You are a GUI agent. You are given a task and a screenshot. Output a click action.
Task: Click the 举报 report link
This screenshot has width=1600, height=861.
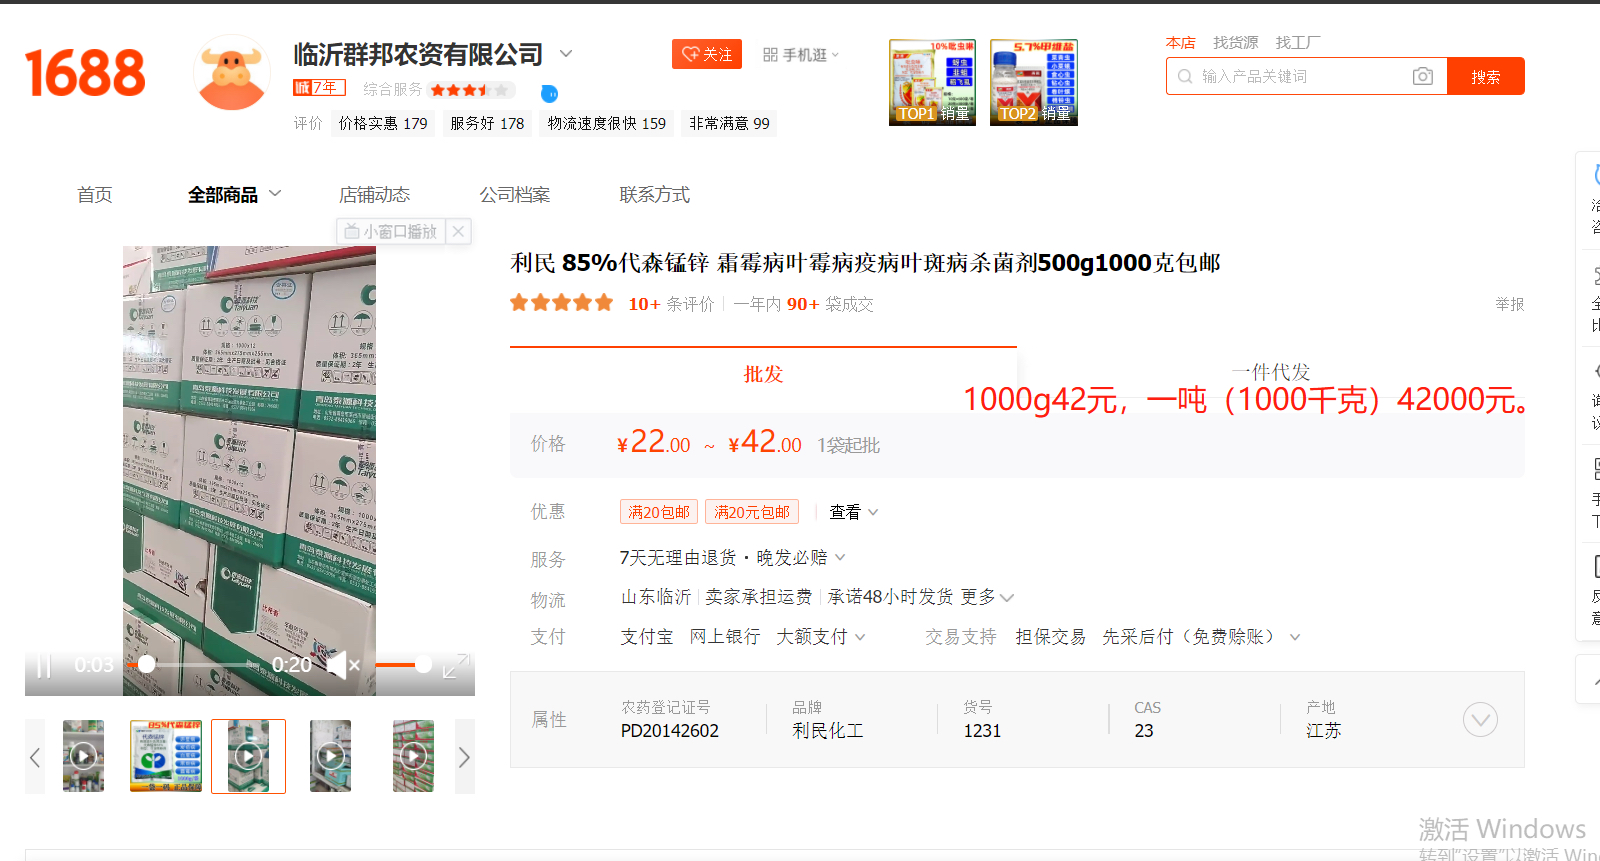1509,304
